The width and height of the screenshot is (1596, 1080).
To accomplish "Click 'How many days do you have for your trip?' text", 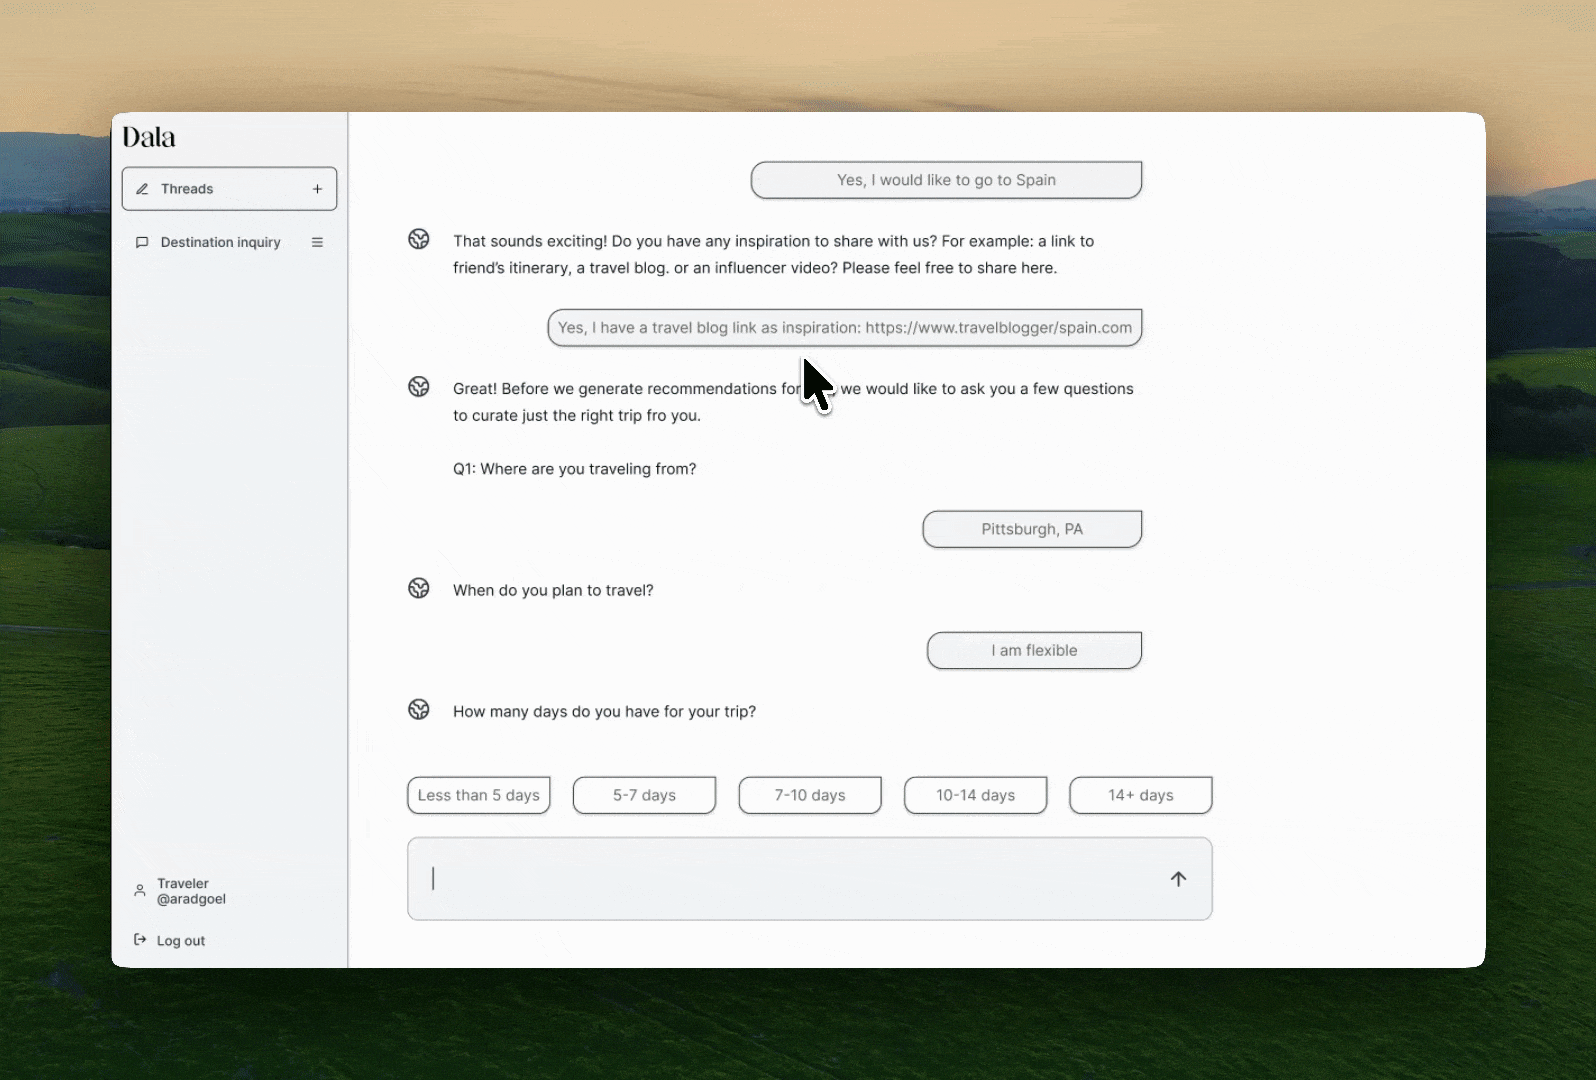I will coord(604,712).
